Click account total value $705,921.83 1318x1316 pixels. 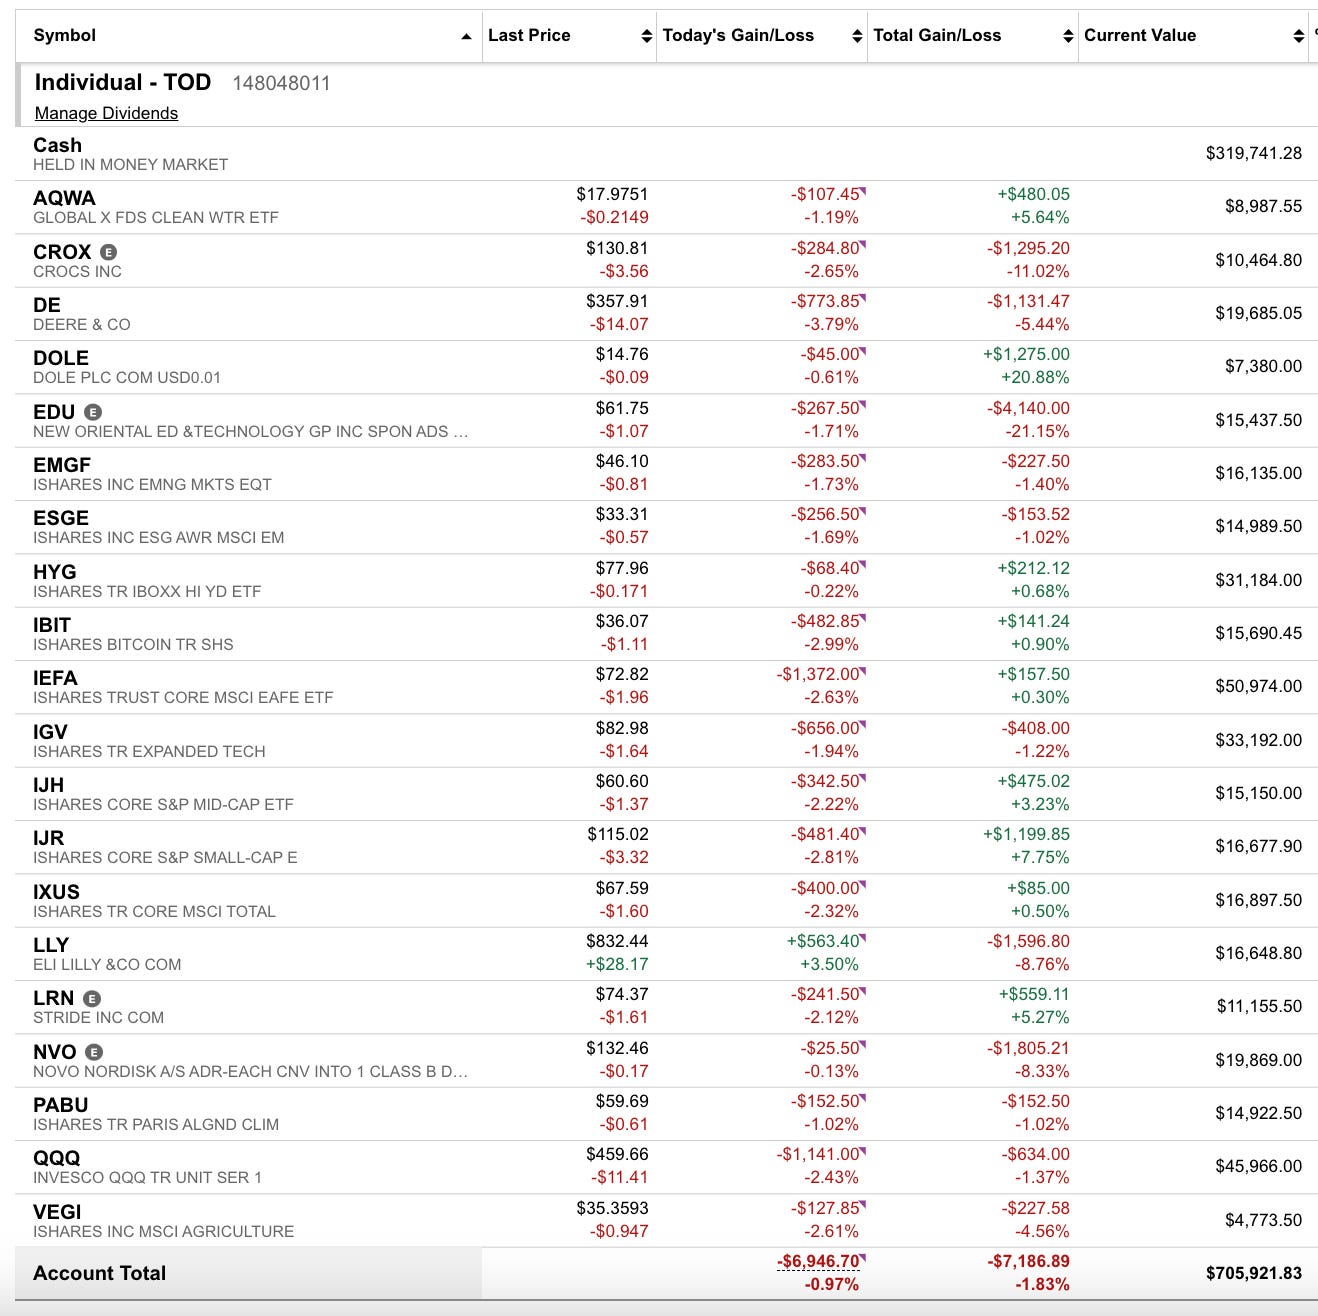point(1254,1273)
